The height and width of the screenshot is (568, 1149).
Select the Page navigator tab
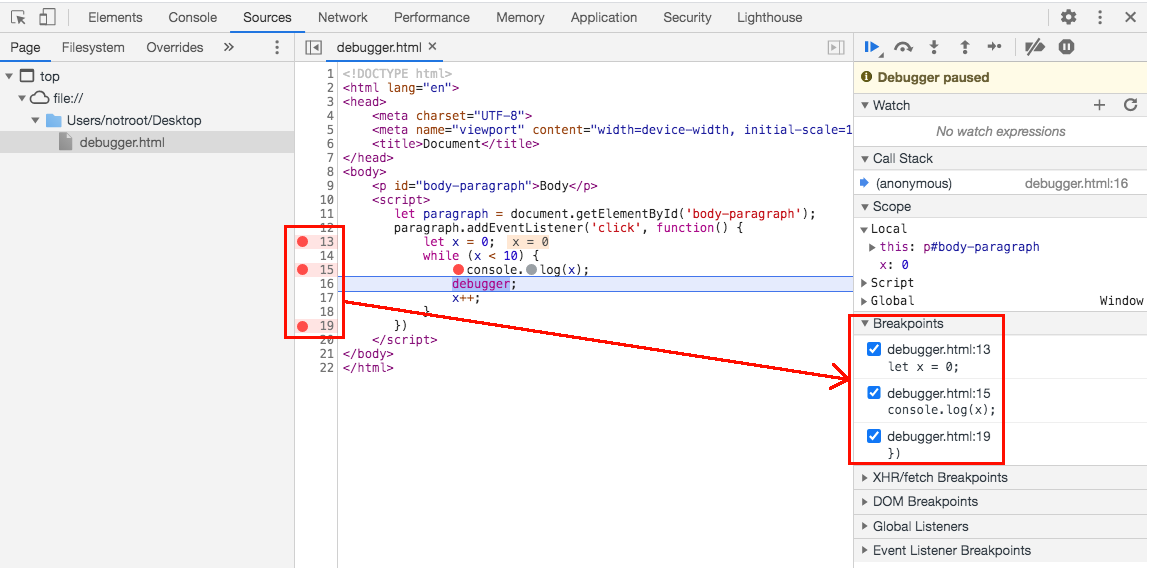[x=25, y=48]
